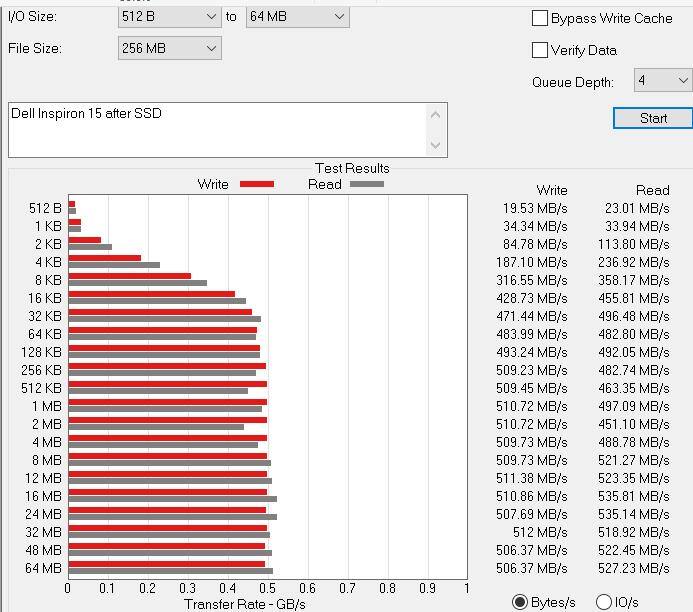693x612 pixels.
Task: Enable the Bypass Write Cache checkbox
Action: click(x=540, y=18)
